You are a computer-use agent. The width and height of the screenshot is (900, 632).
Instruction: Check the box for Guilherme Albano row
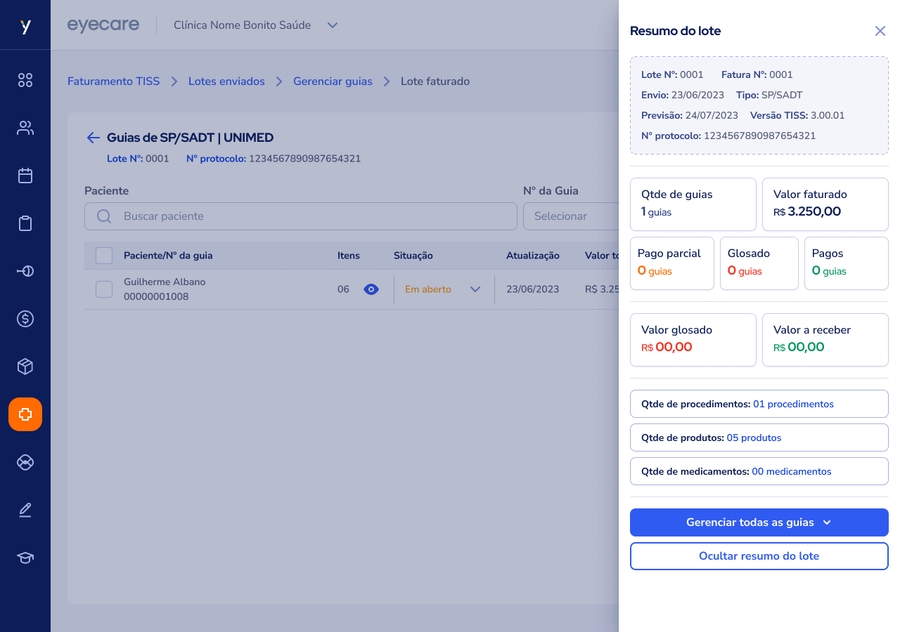(104, 289)
